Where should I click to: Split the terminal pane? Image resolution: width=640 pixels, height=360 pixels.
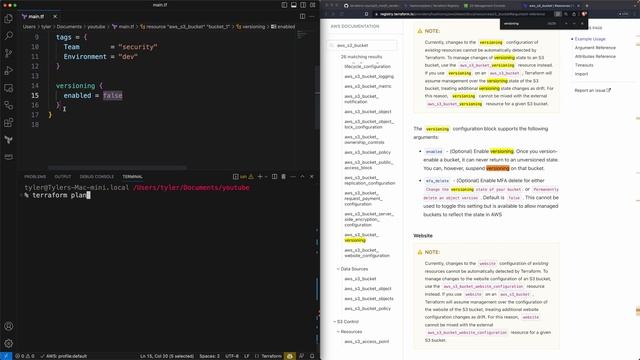tap(274, 177)
